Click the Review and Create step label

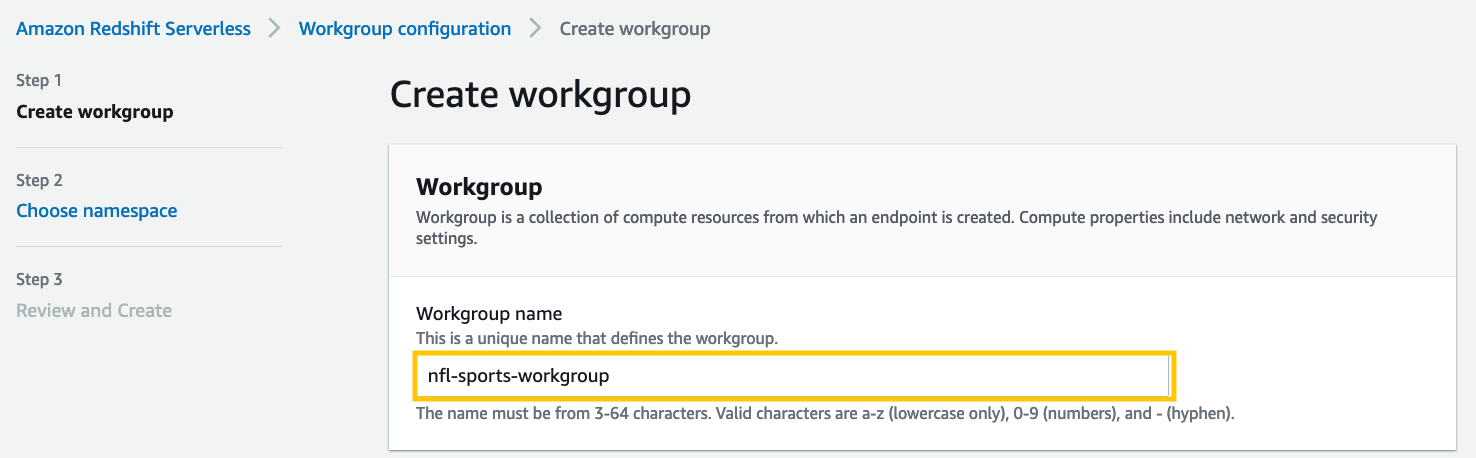coord(94,310)
